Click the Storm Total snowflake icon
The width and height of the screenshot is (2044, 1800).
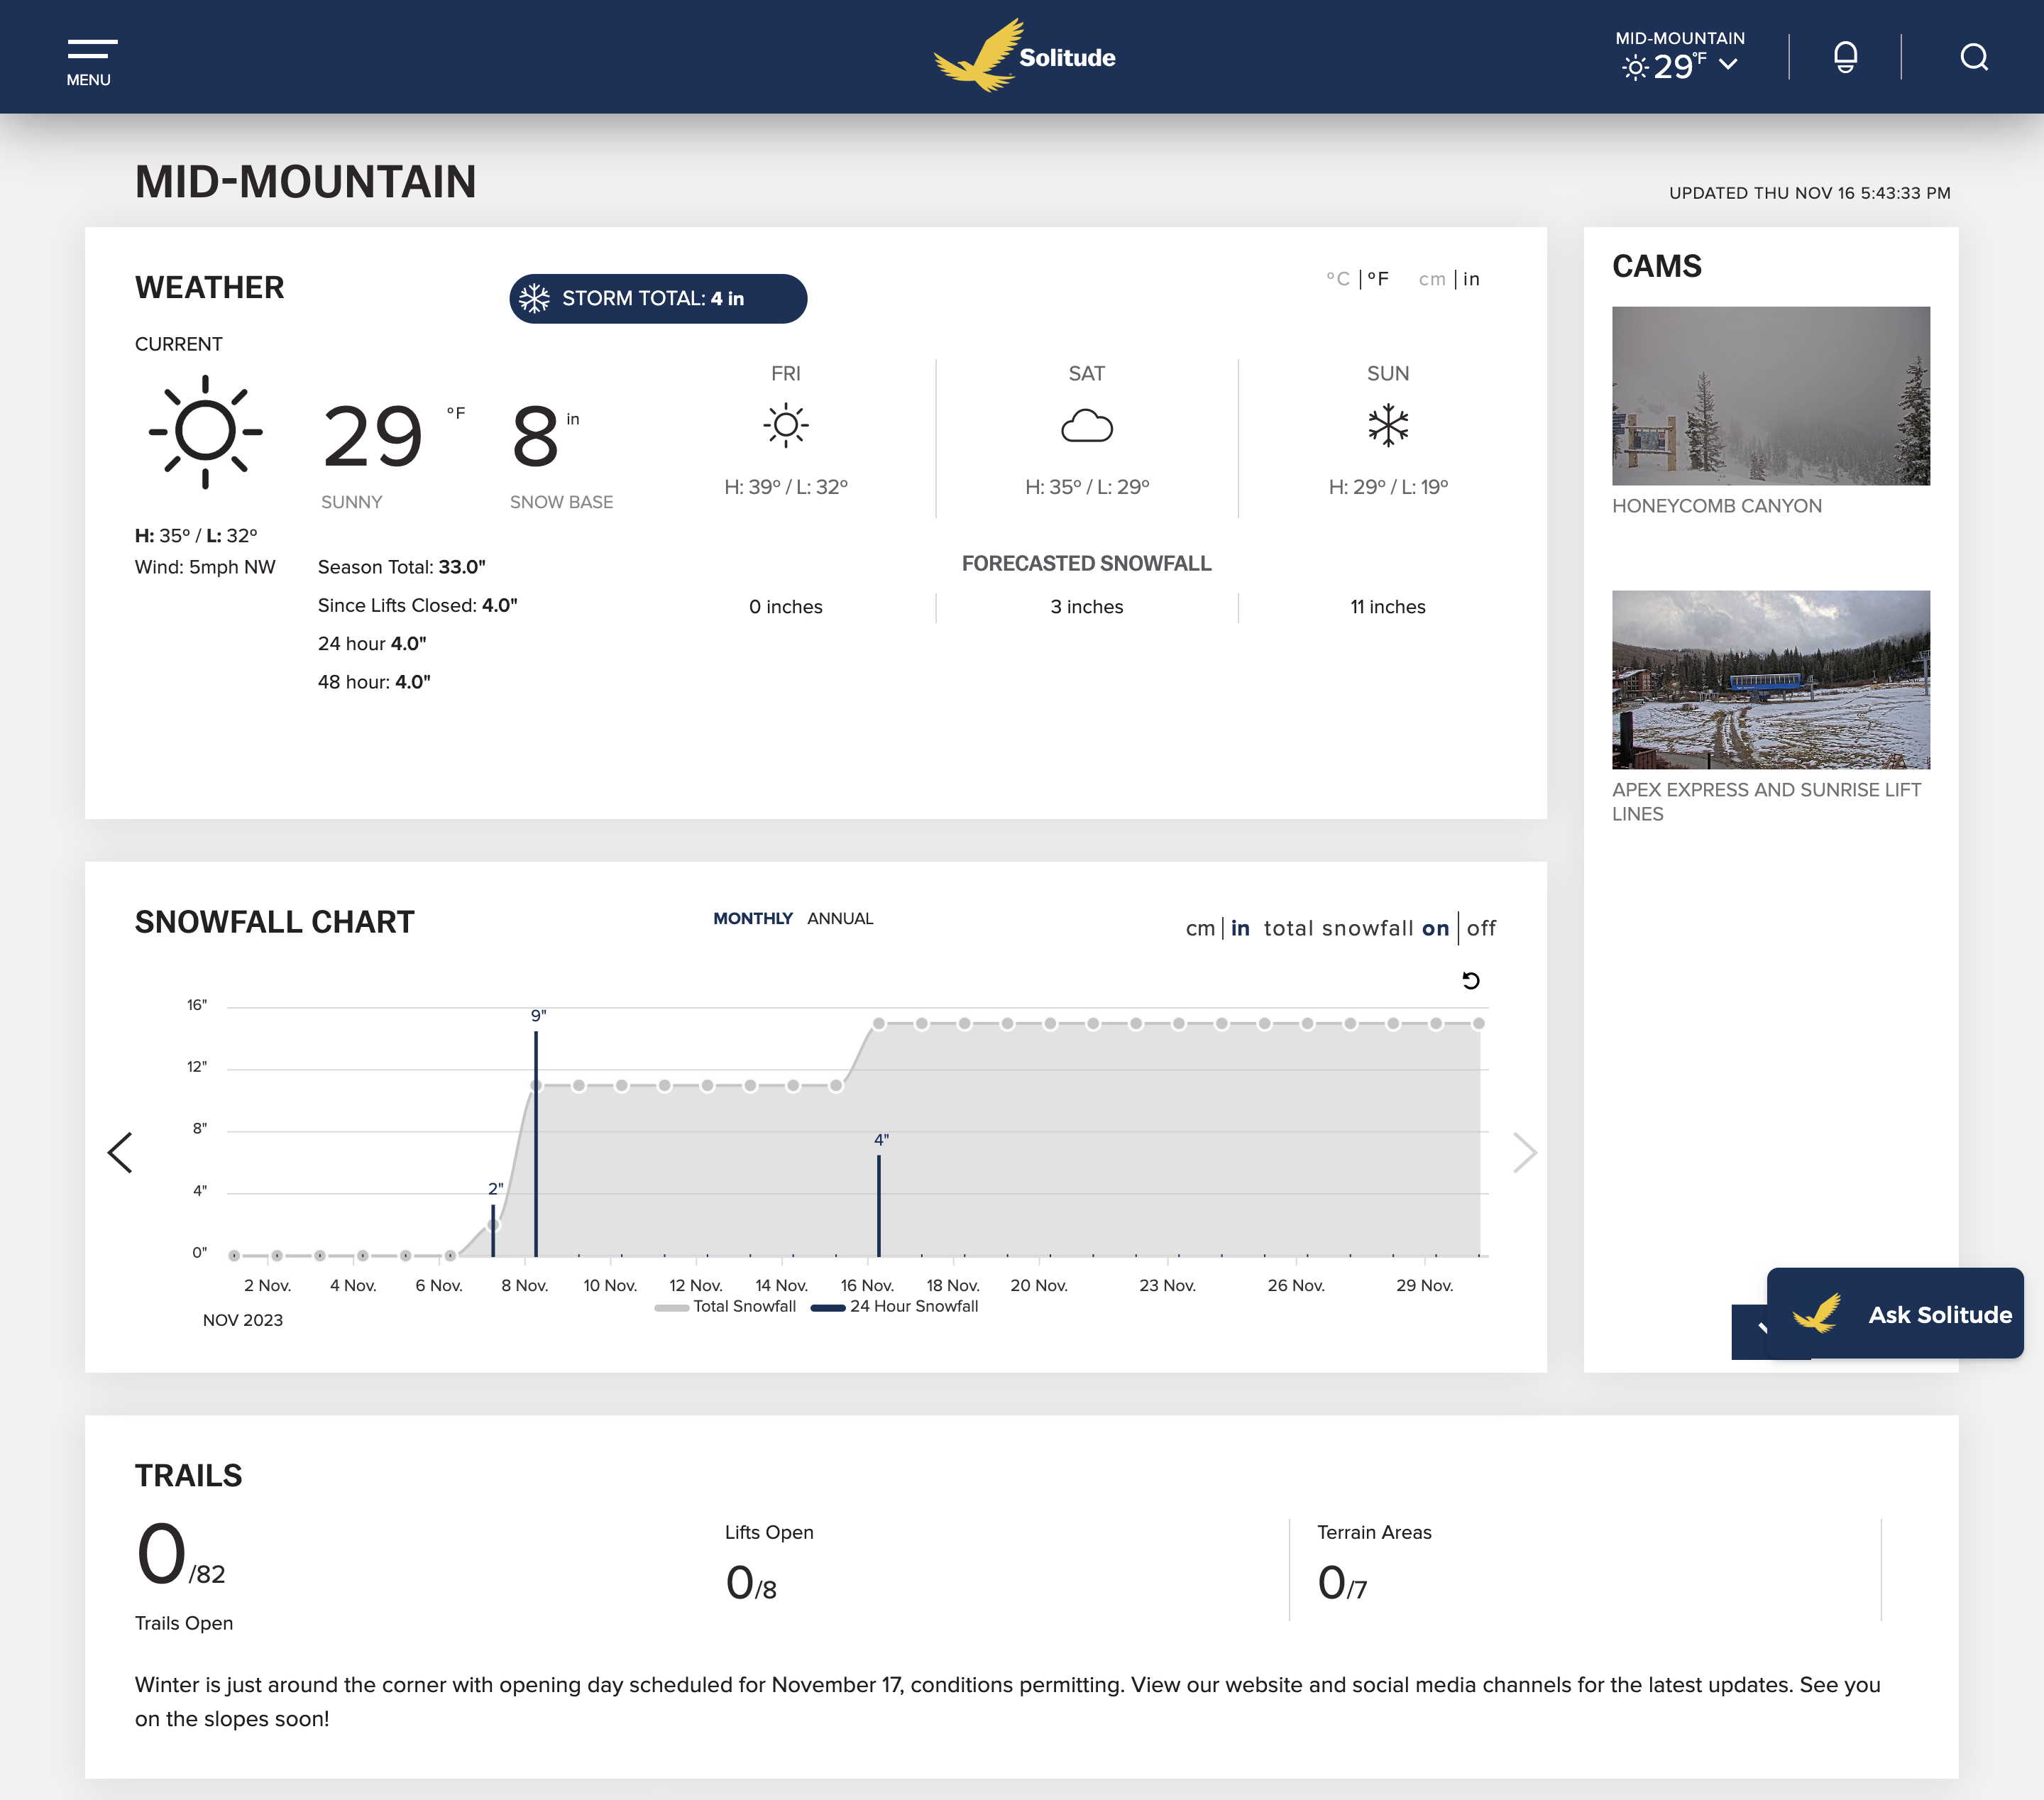(x=535, y=299)
